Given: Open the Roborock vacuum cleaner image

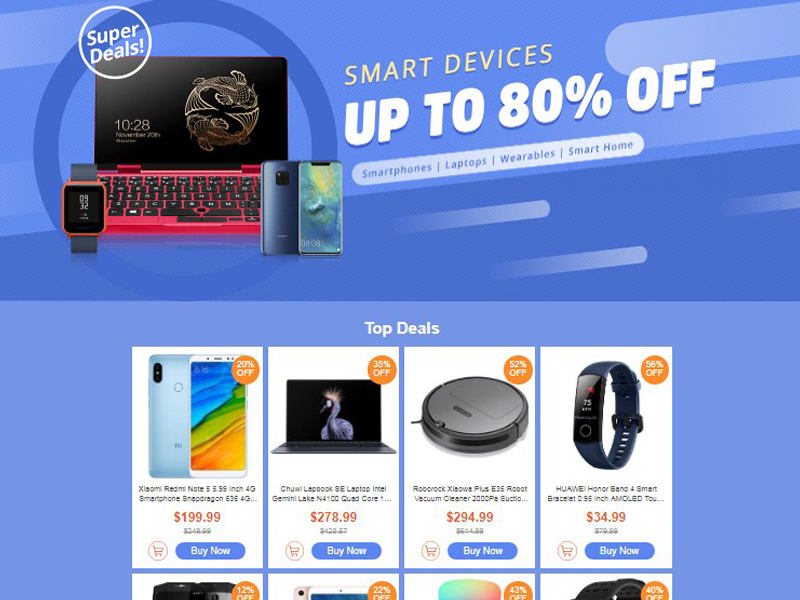Looking at the screenshot, I should coord(469,416).
